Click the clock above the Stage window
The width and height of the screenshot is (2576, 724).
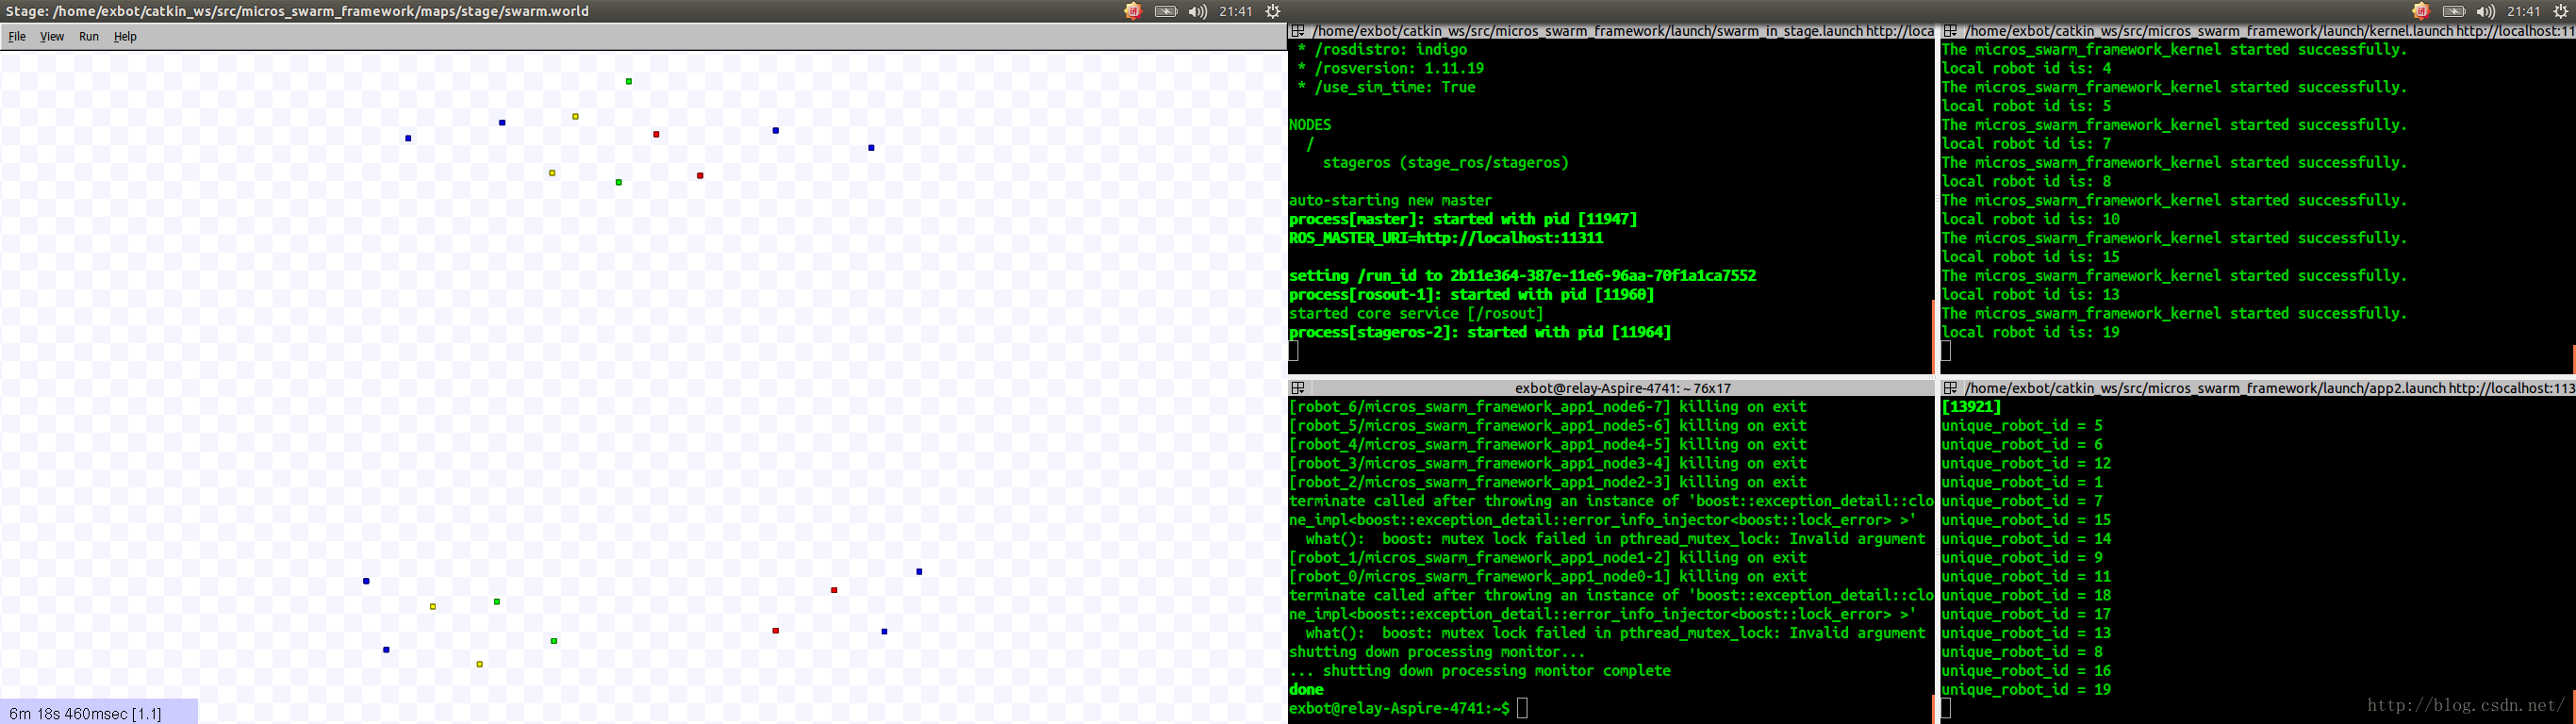pos(1236,11)
